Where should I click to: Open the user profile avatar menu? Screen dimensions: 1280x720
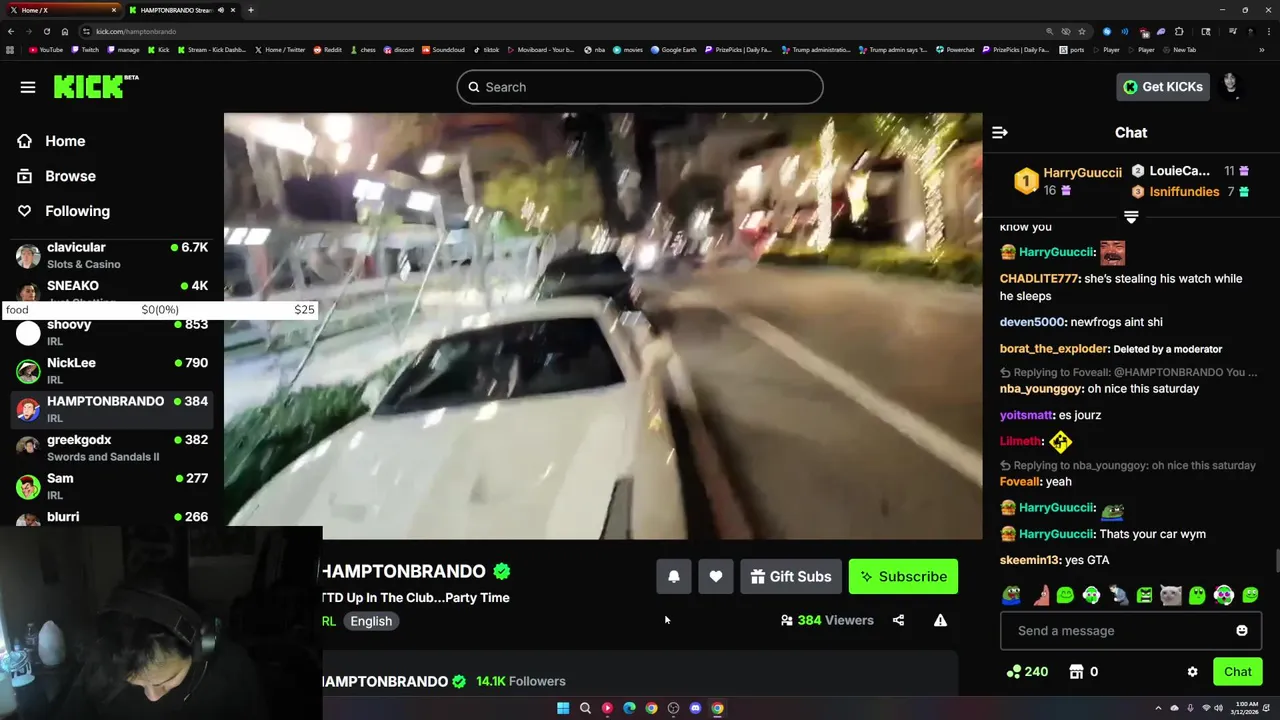1231,86
